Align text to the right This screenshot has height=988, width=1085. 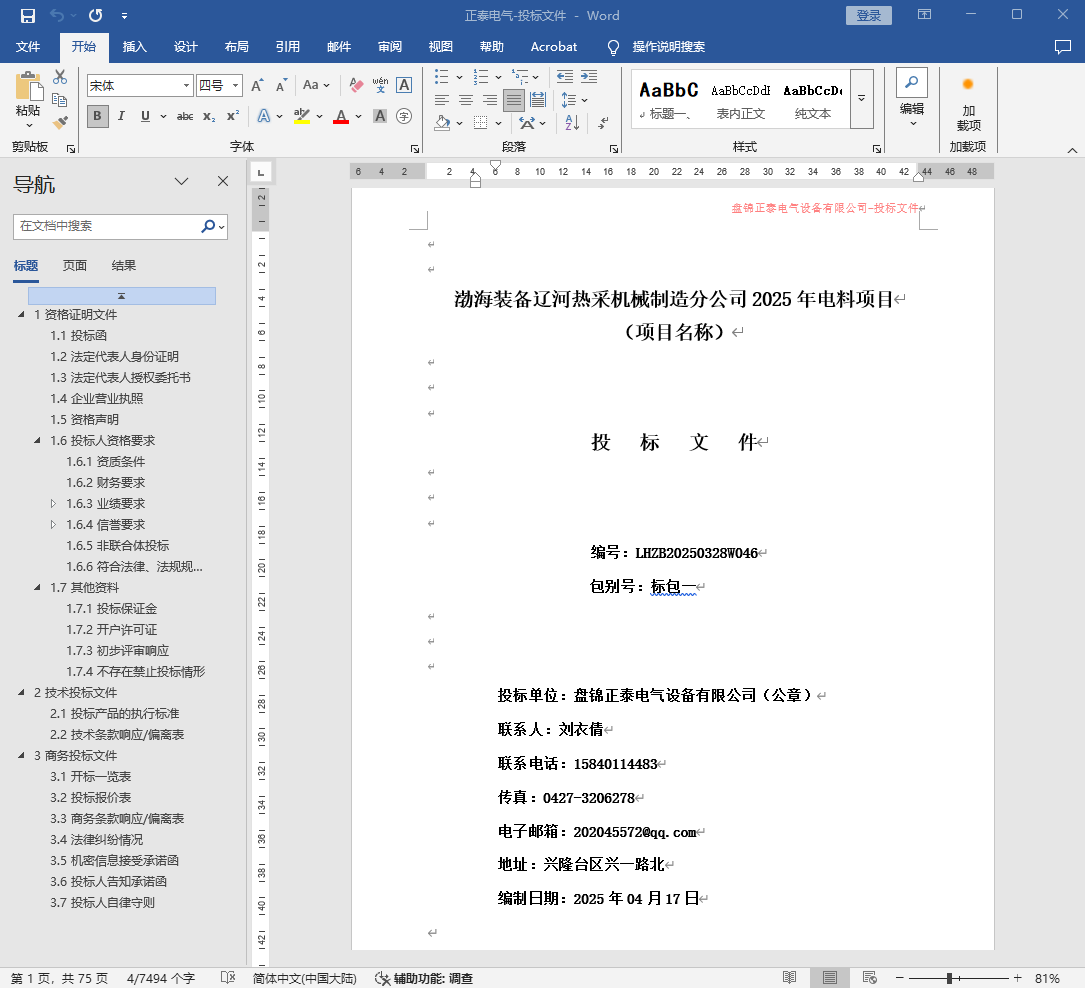click(x=490, y=100)
